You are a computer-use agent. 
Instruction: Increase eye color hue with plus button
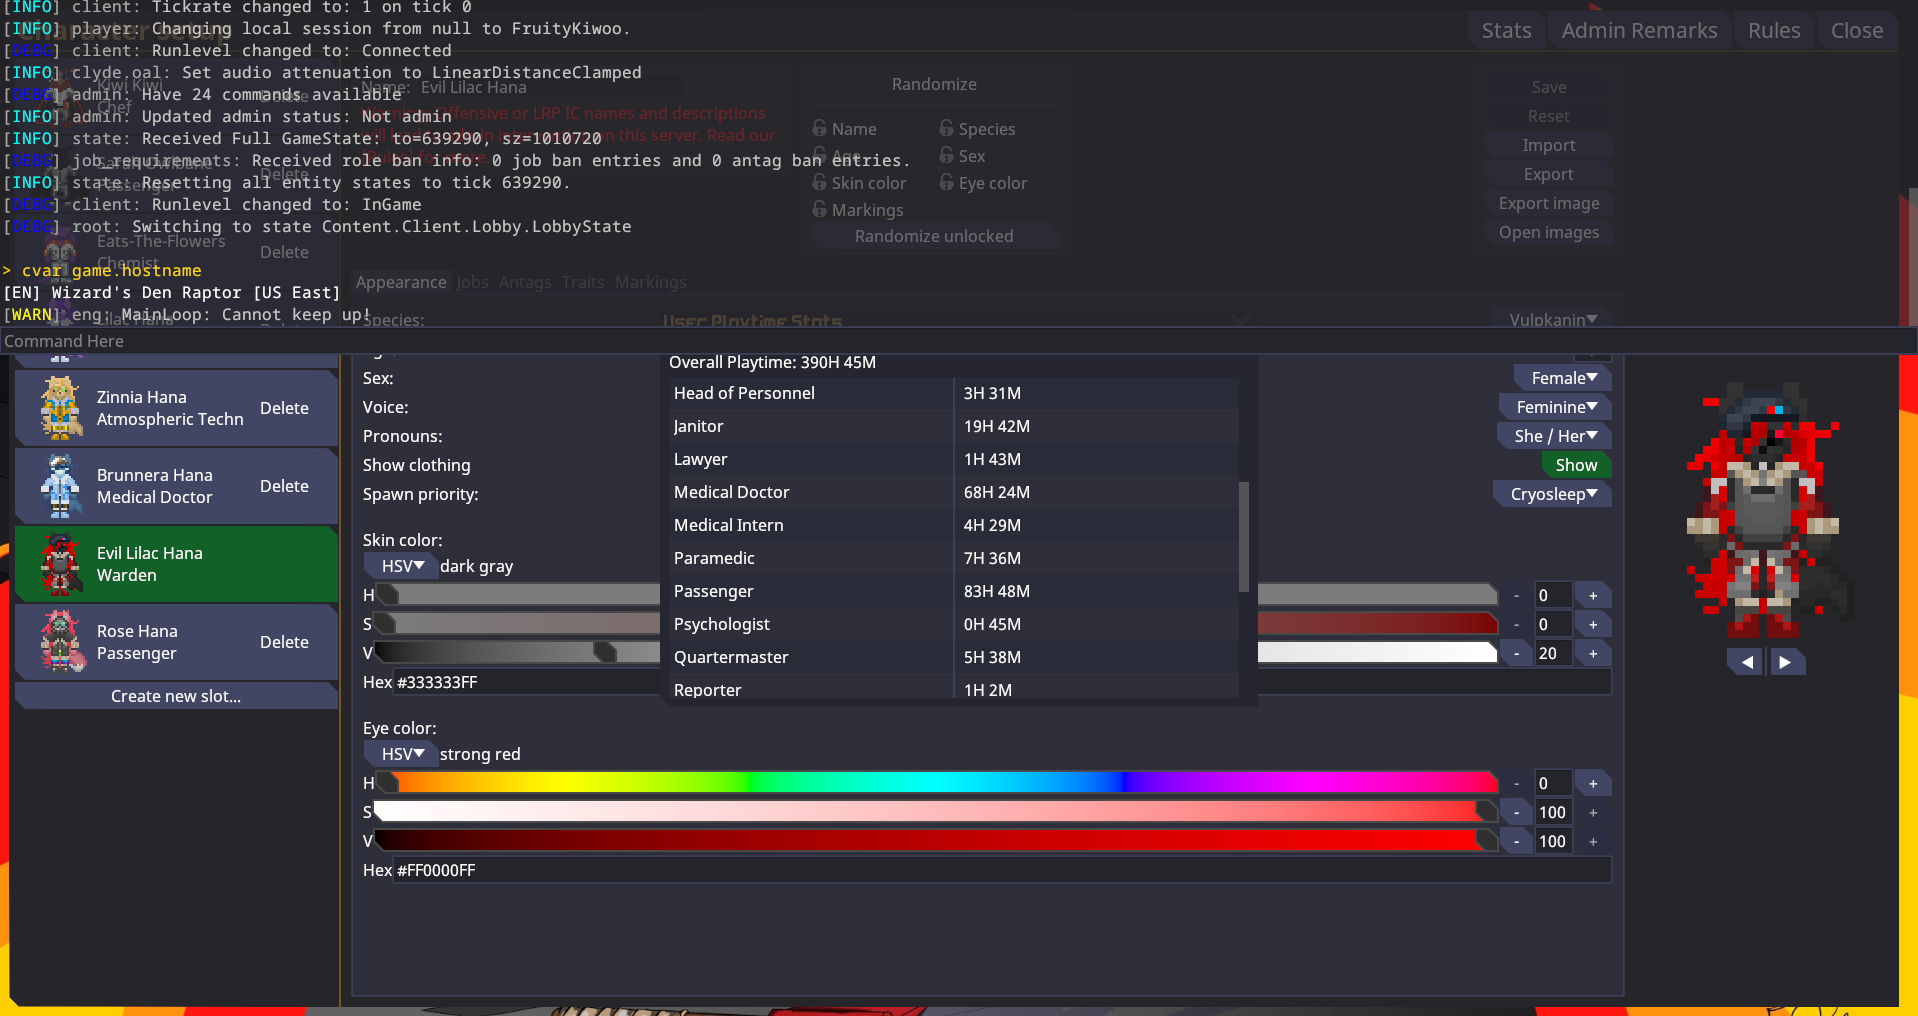pos(1593,784)
